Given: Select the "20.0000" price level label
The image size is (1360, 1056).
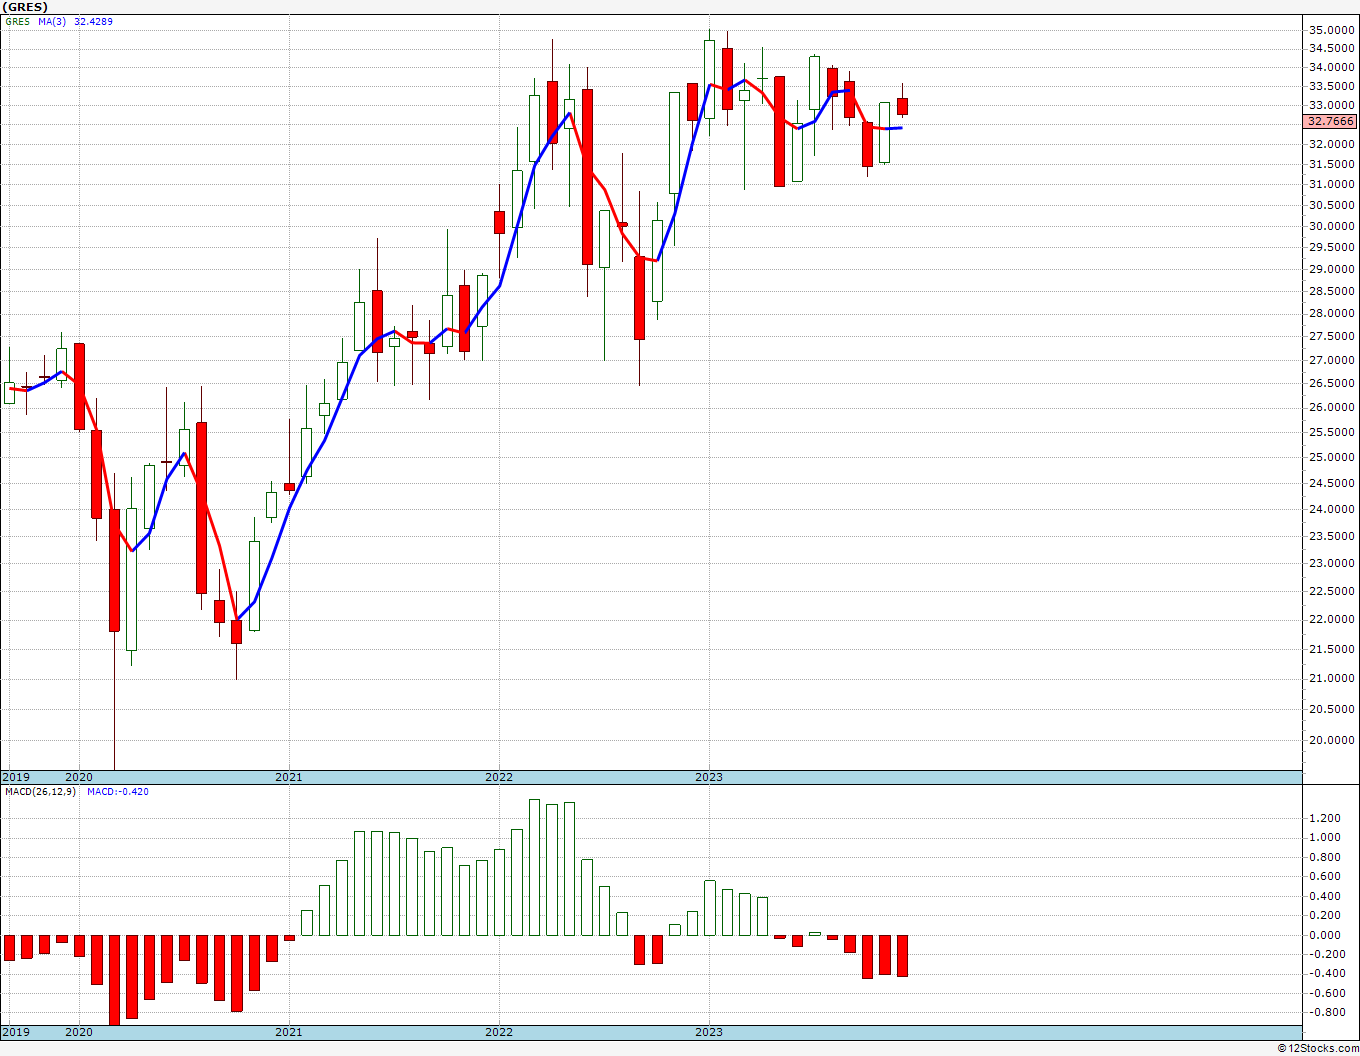Looking at the screenshot, I should (x=1332, y=741).
